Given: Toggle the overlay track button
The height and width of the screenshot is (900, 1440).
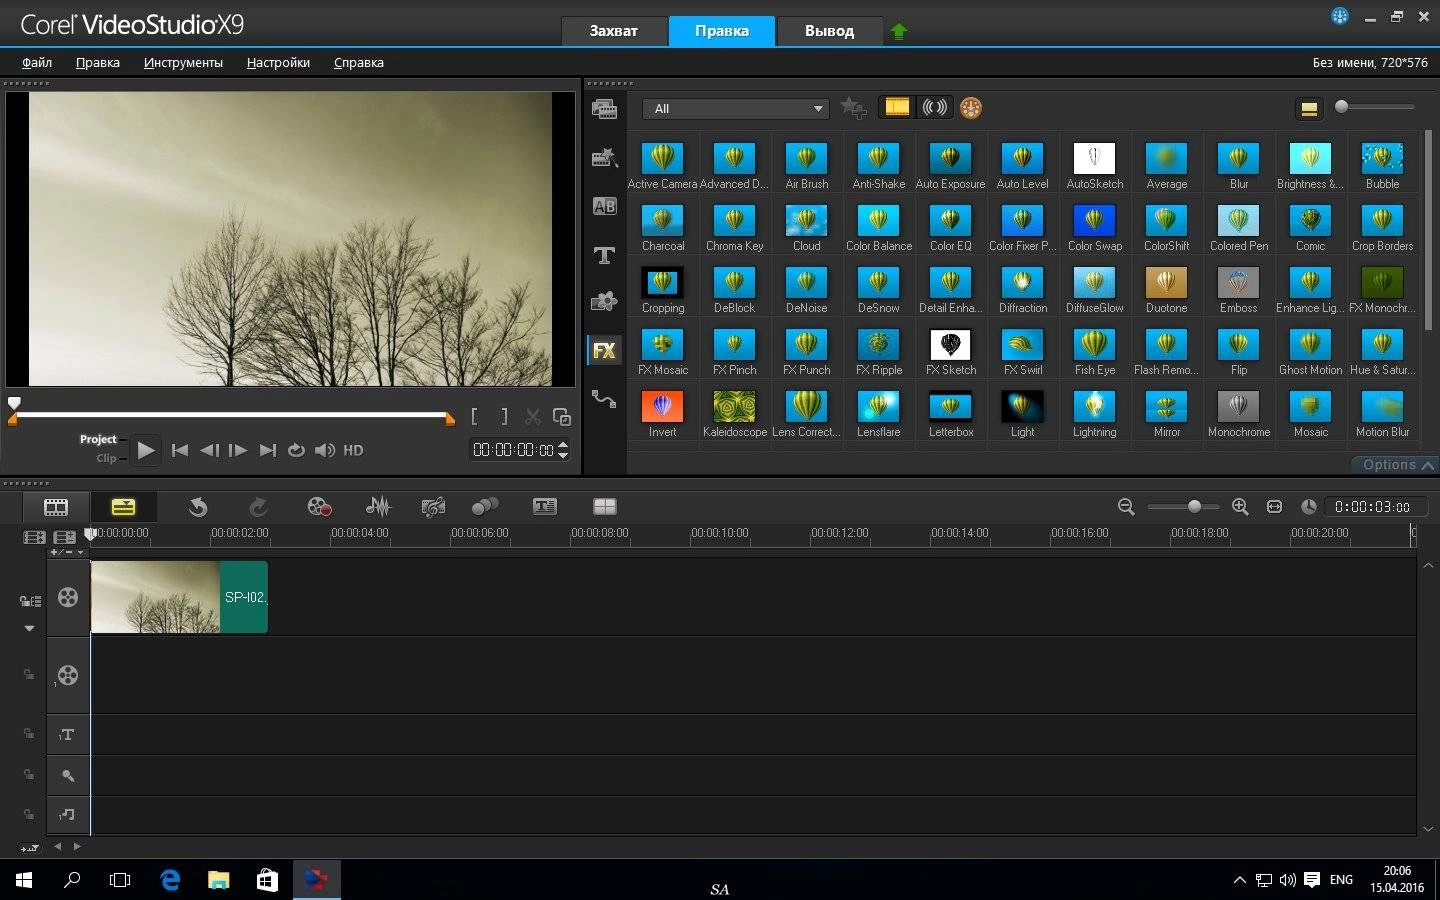Looking at the screenshot, I should click(x=68, y=675).
